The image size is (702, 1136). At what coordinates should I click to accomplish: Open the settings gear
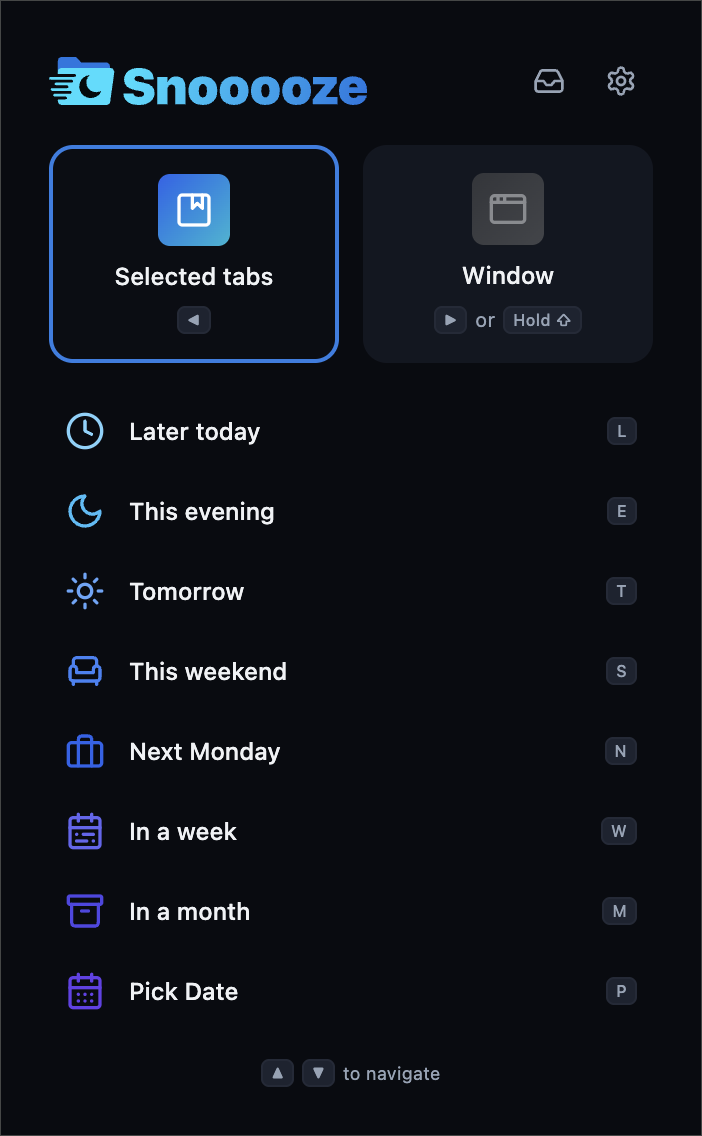click(620, 81)
